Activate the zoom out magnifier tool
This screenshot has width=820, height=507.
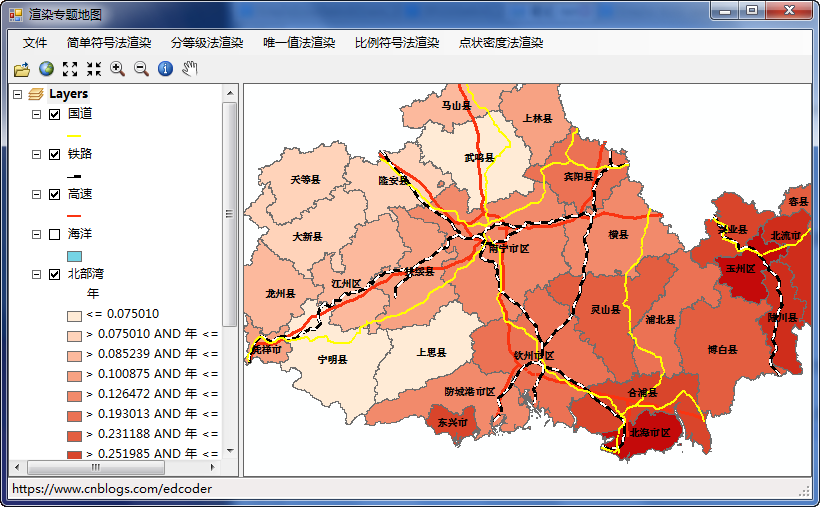tap(142, 69)
